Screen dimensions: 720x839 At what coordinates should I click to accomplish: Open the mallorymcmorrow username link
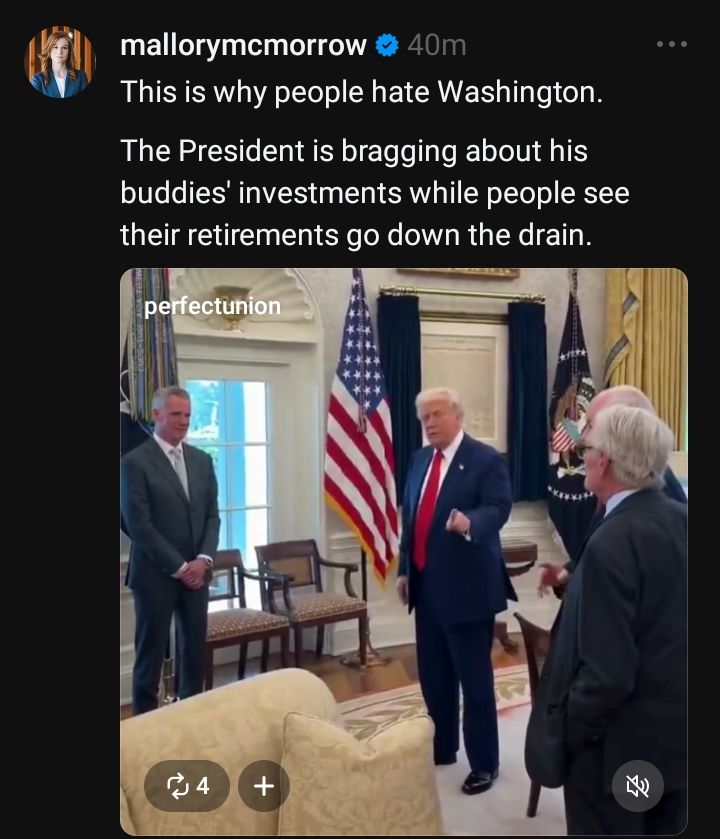(243, 45)
